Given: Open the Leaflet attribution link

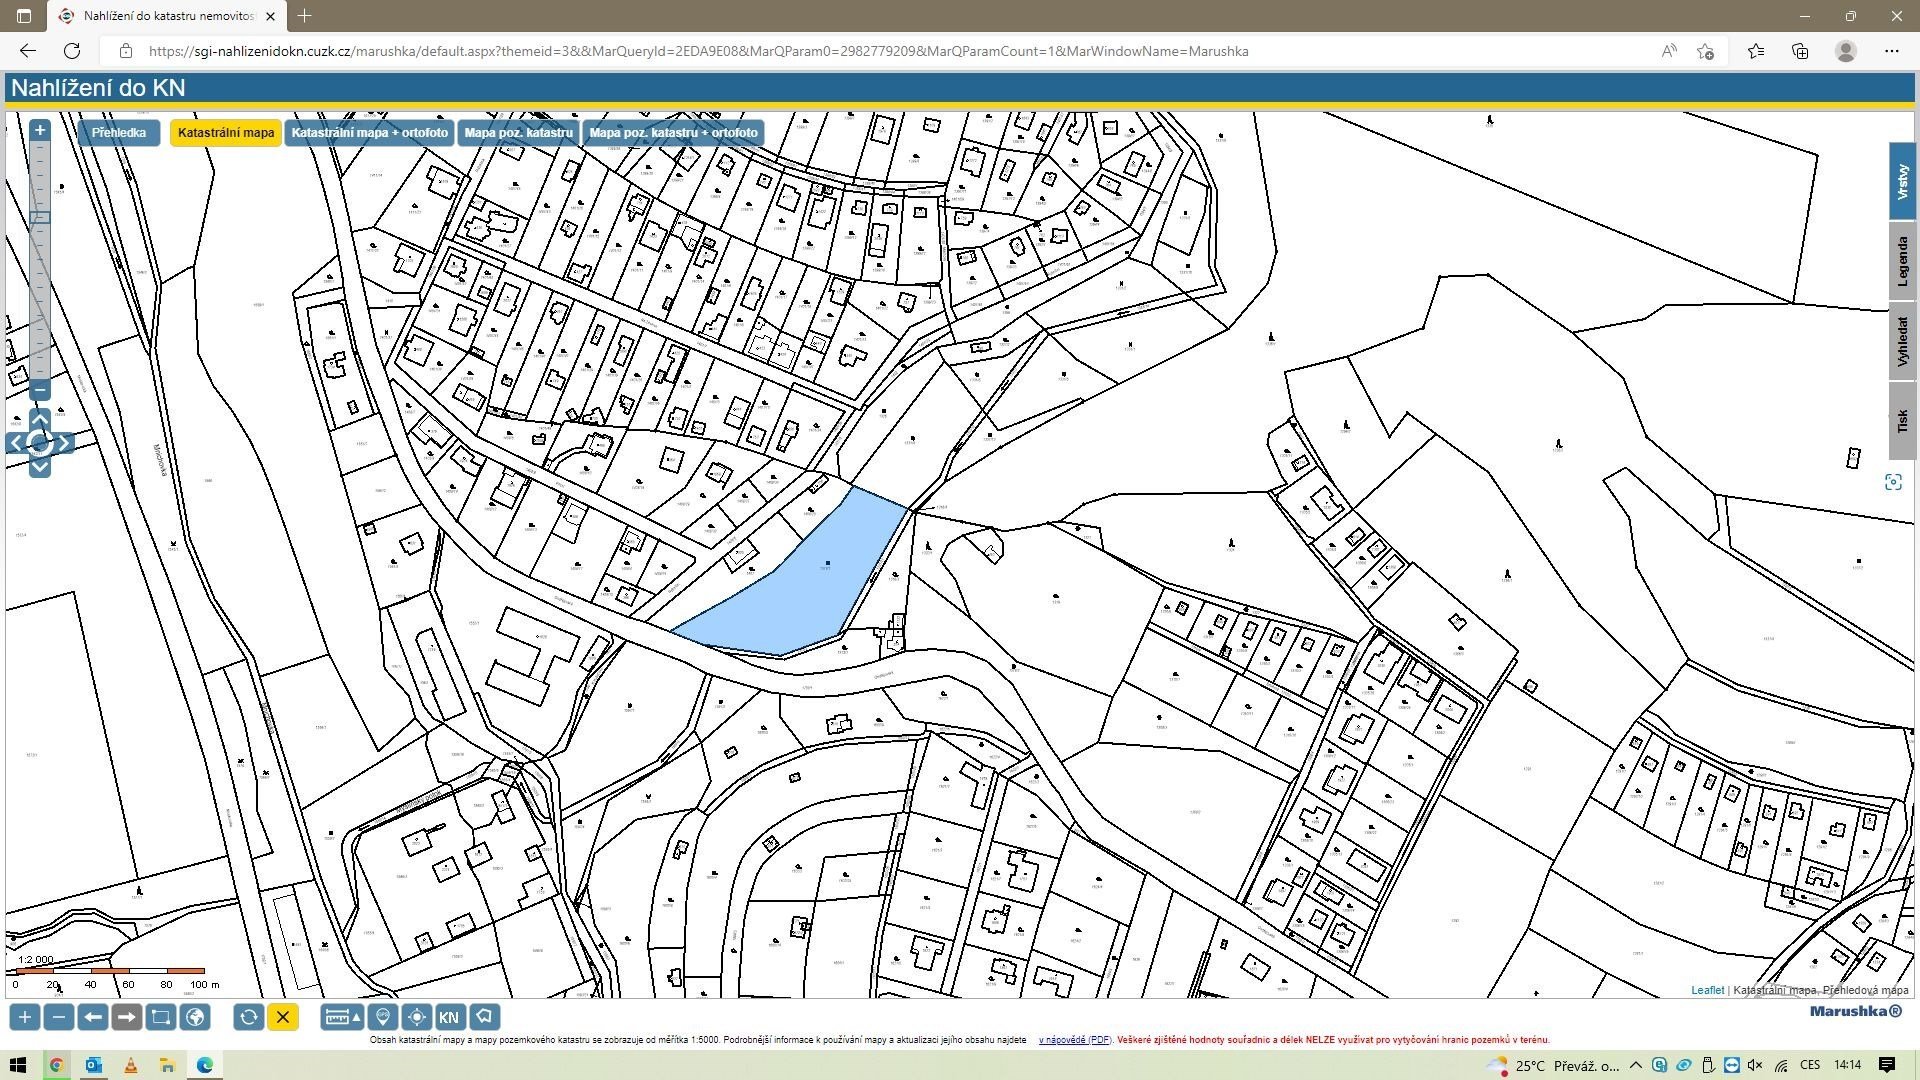Looking at the screenshot, I should tap(1707, 990).
